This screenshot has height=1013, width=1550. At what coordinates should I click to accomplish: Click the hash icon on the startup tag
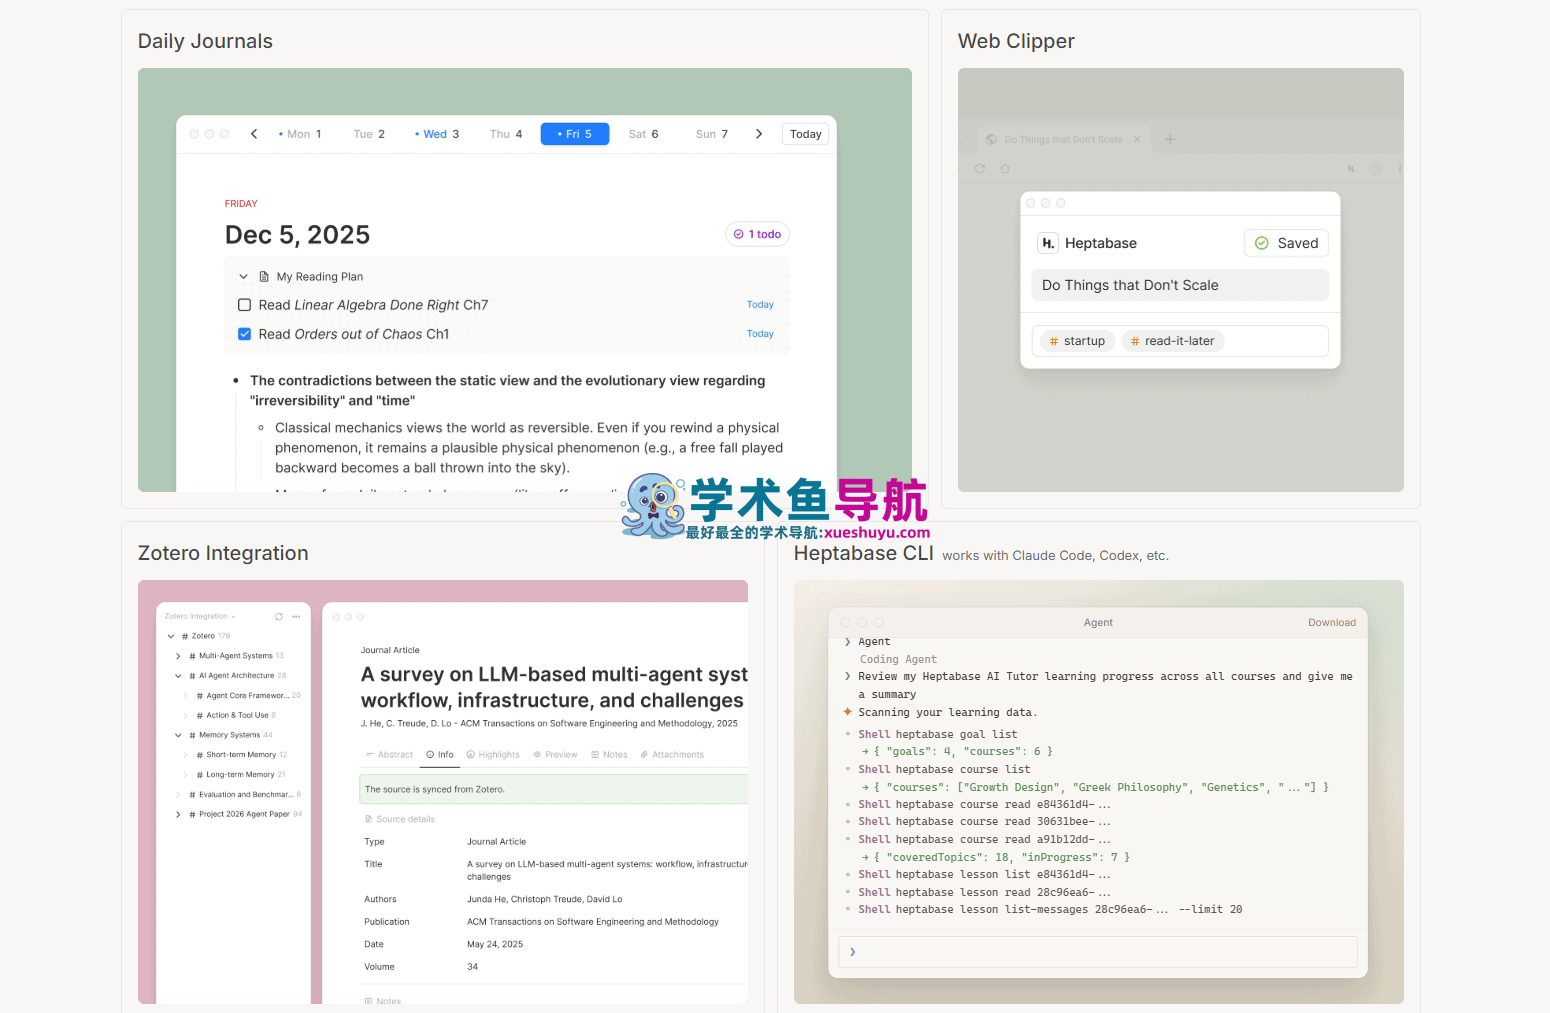click(1053, 341)
